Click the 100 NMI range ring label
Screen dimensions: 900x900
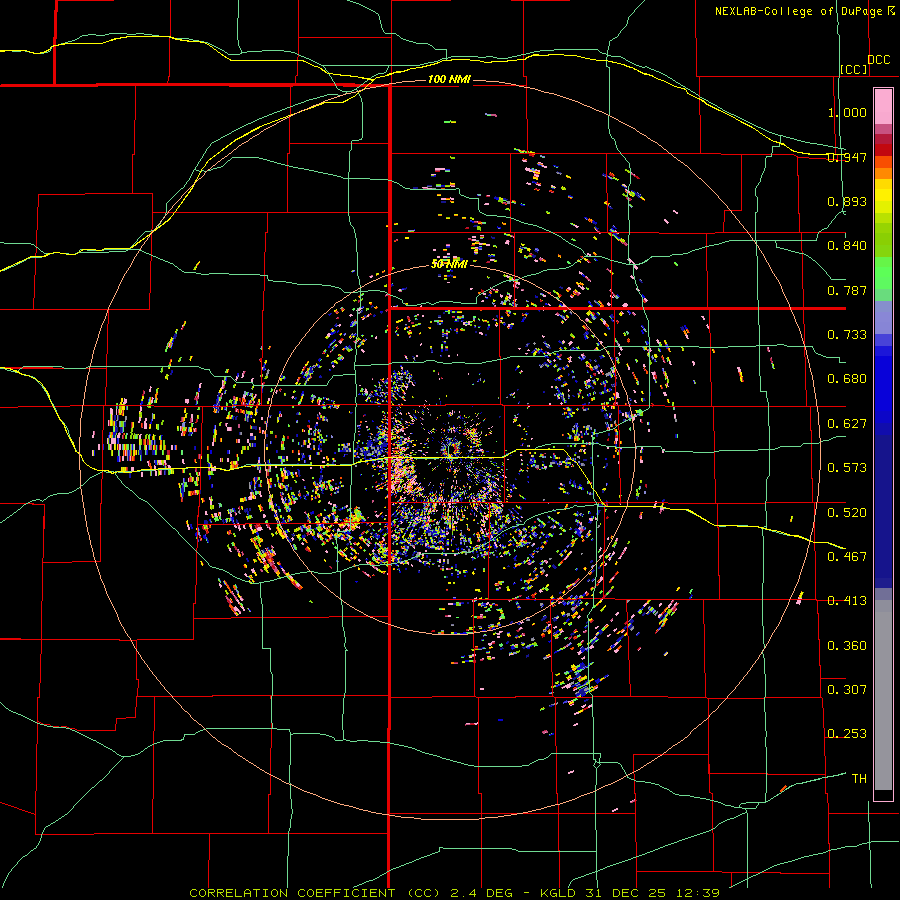[x=449, y=79]
